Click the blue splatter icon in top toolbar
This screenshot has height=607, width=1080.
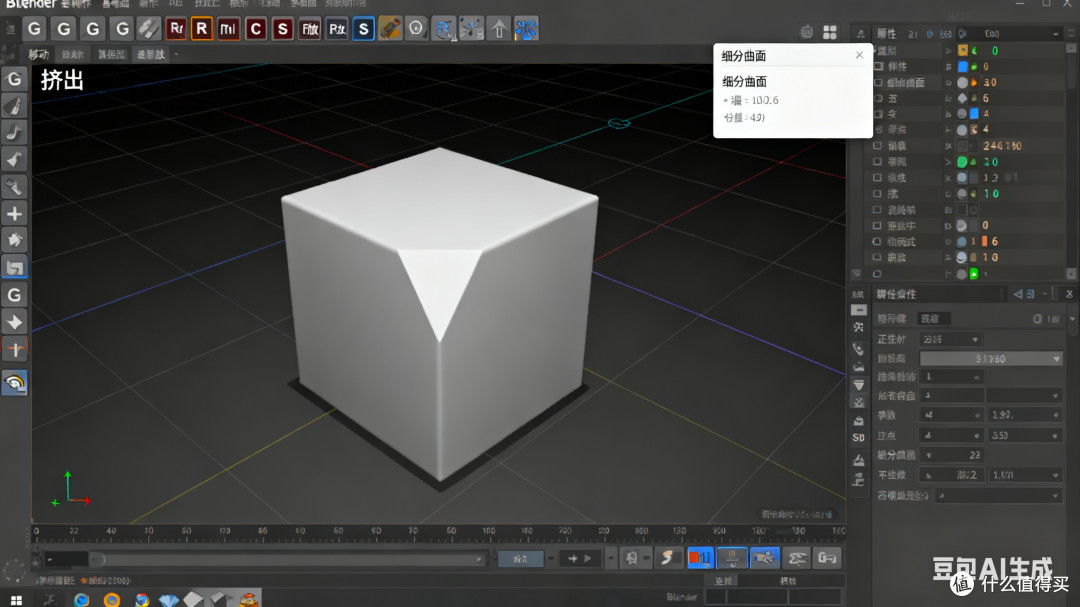tap(526, 29)
